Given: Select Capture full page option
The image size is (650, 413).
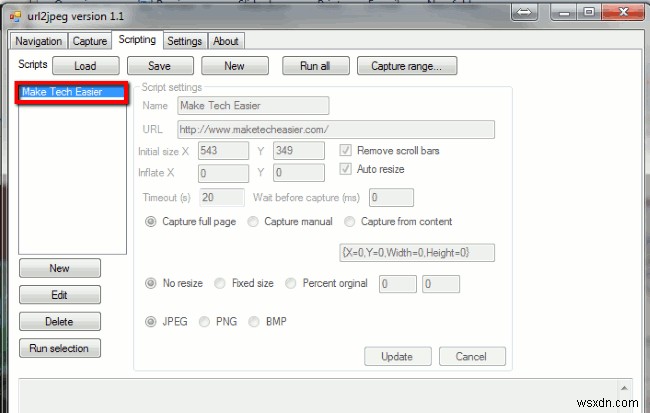Looking at the screenshot, I should pos(150,222).
